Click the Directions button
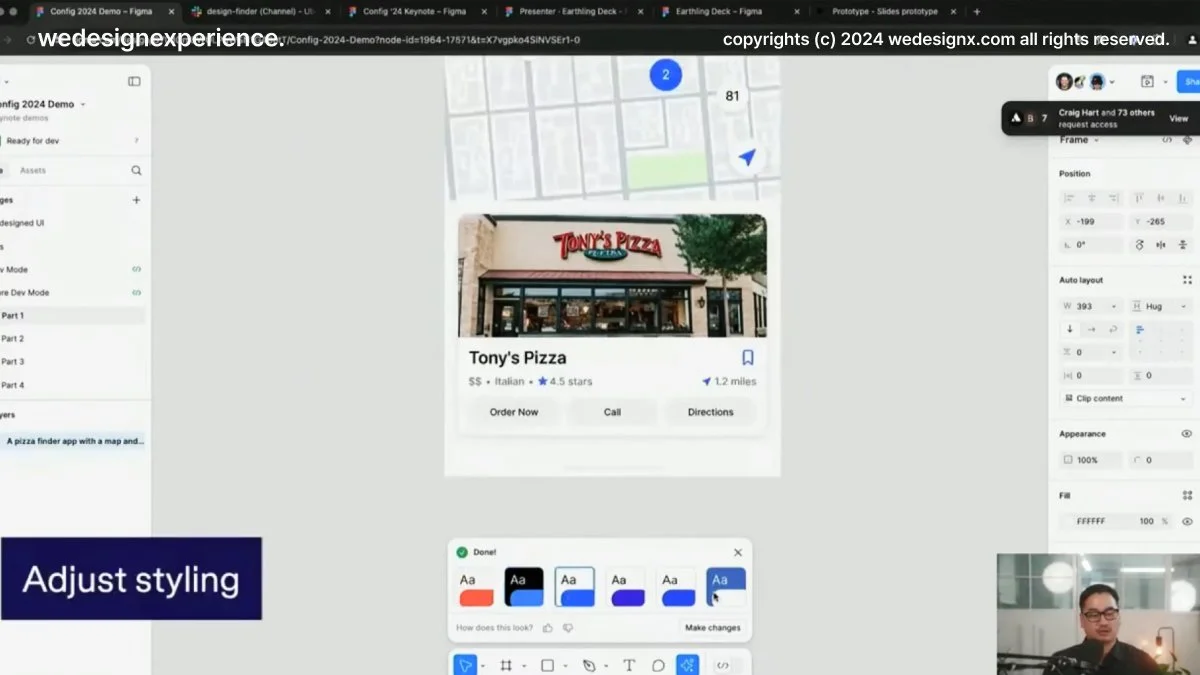1200x675 pixels. pyautogui.click(x=710, y=412)
